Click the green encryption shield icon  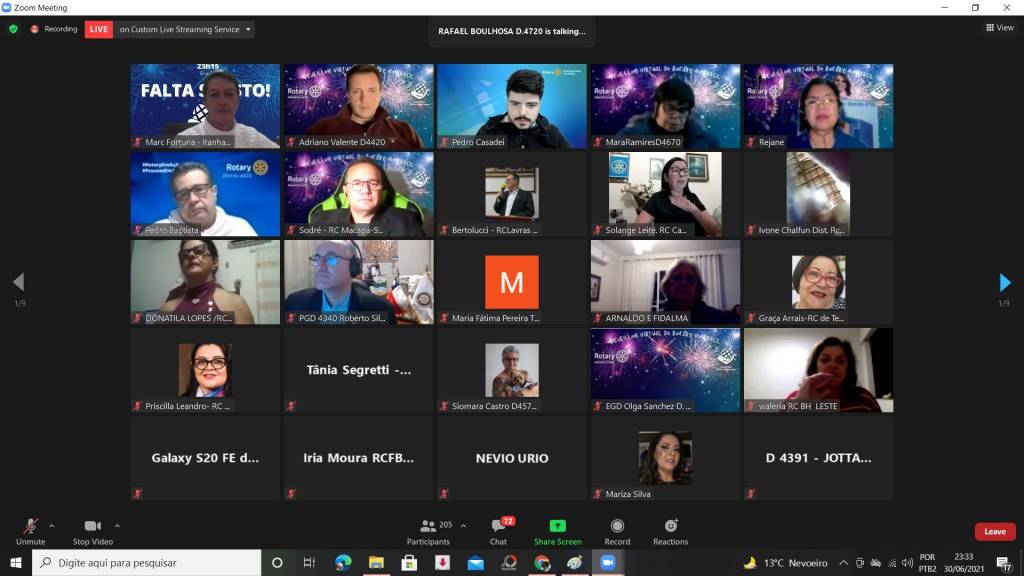pyautogui.click(x=13, y=29)
